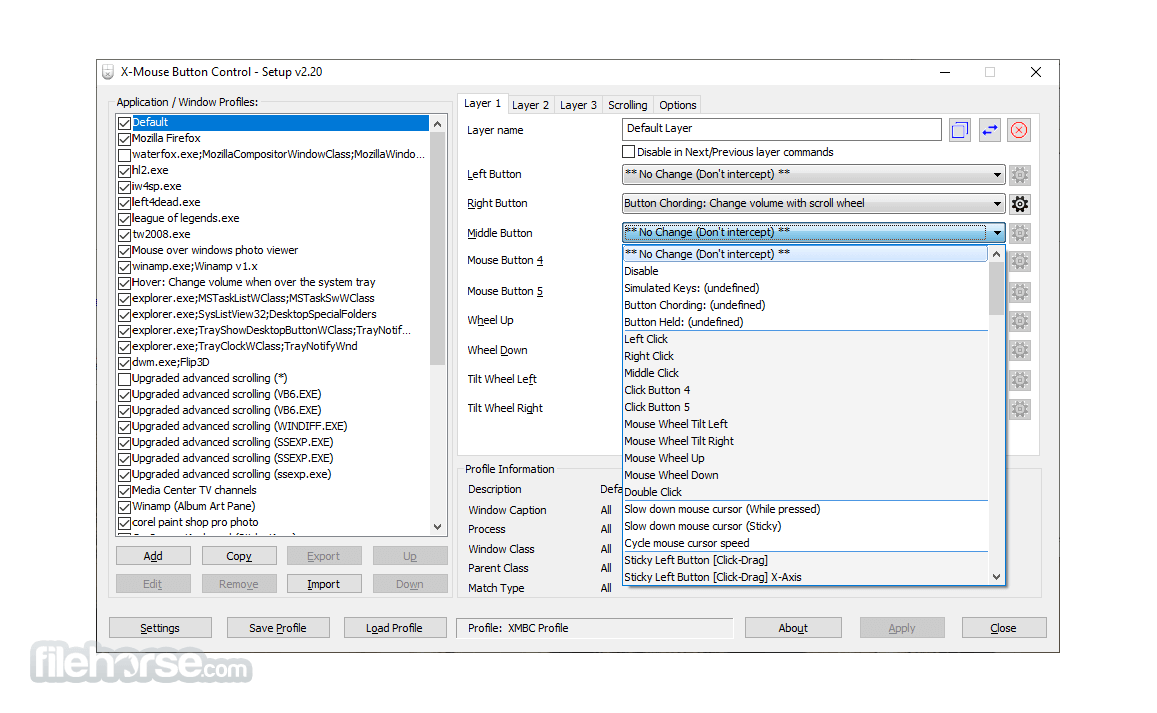The height and width of the screenshot is (713, 1157).
Task: Click the Copy profile button
Action: coord(239,556)
